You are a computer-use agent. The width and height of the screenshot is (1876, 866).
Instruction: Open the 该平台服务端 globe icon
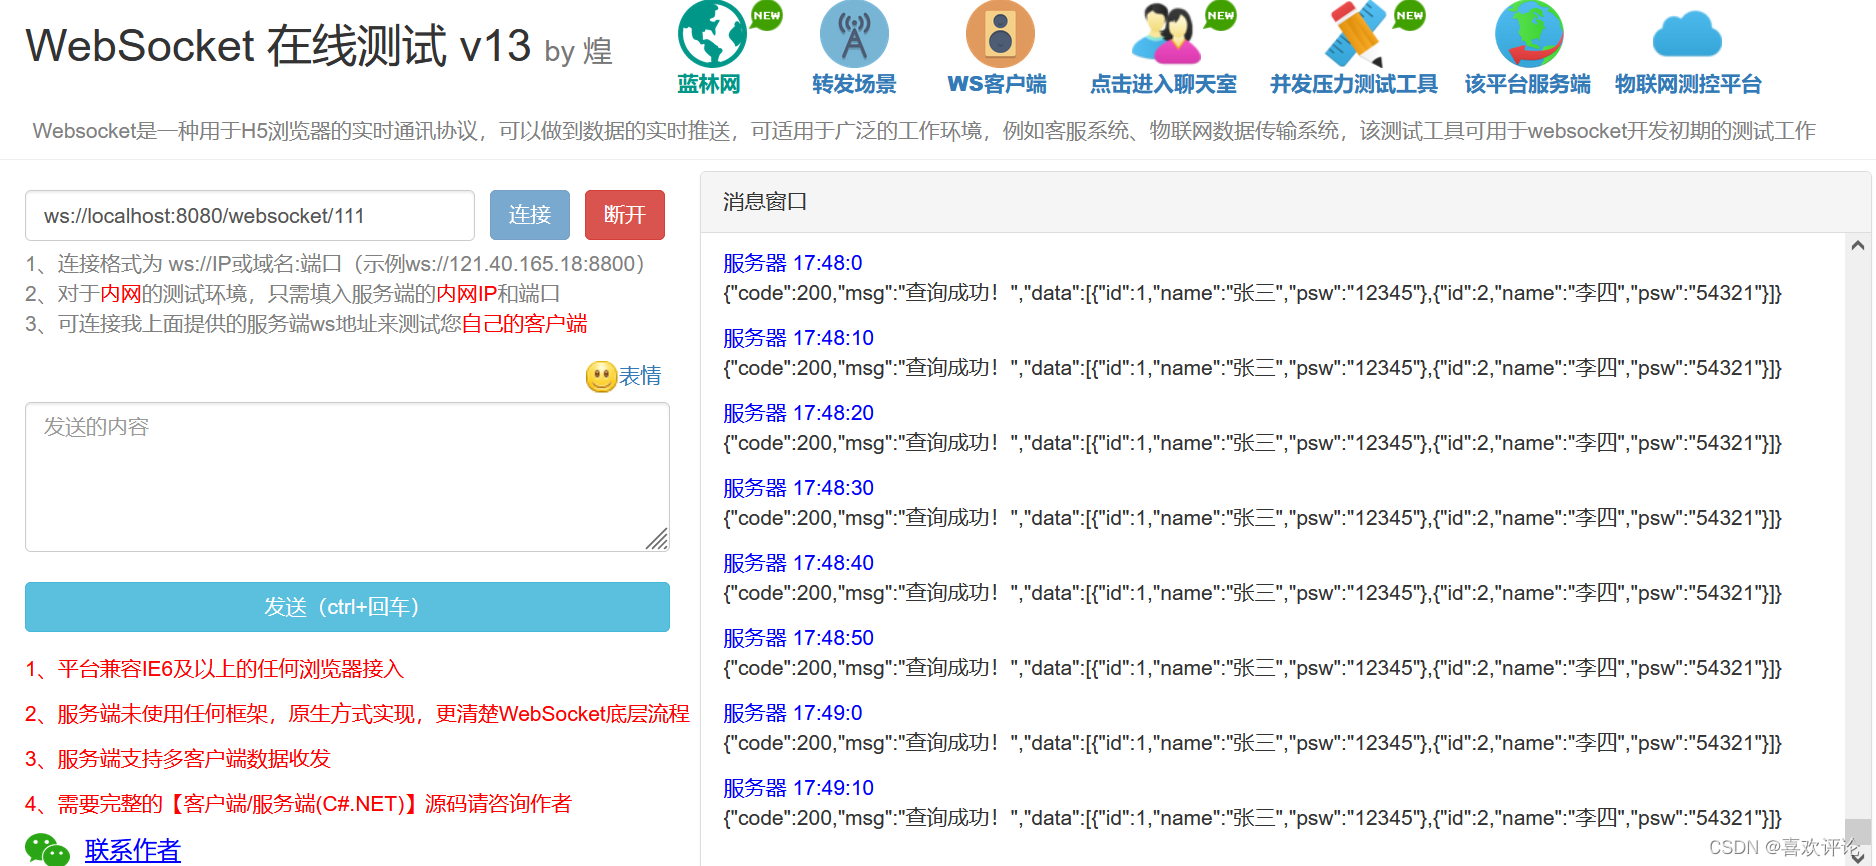(1529, 33)
